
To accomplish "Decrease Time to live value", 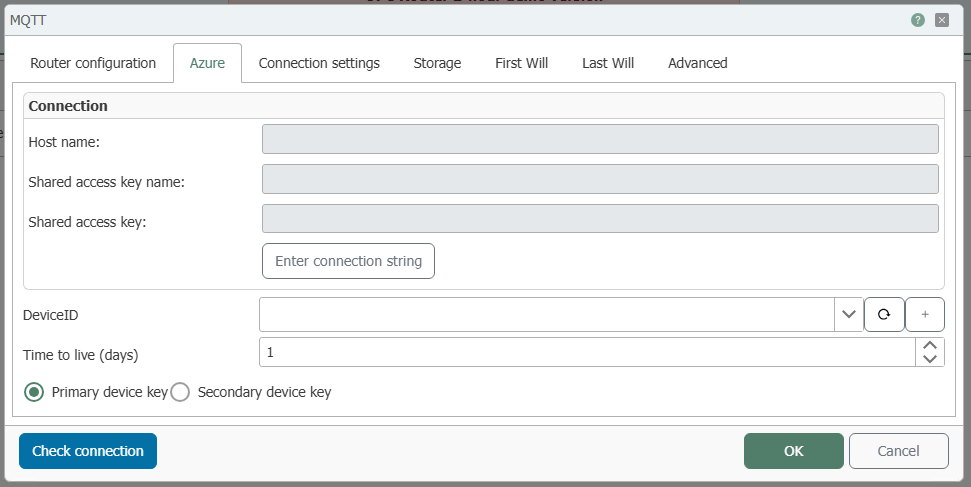I will (x=930, y=359).
